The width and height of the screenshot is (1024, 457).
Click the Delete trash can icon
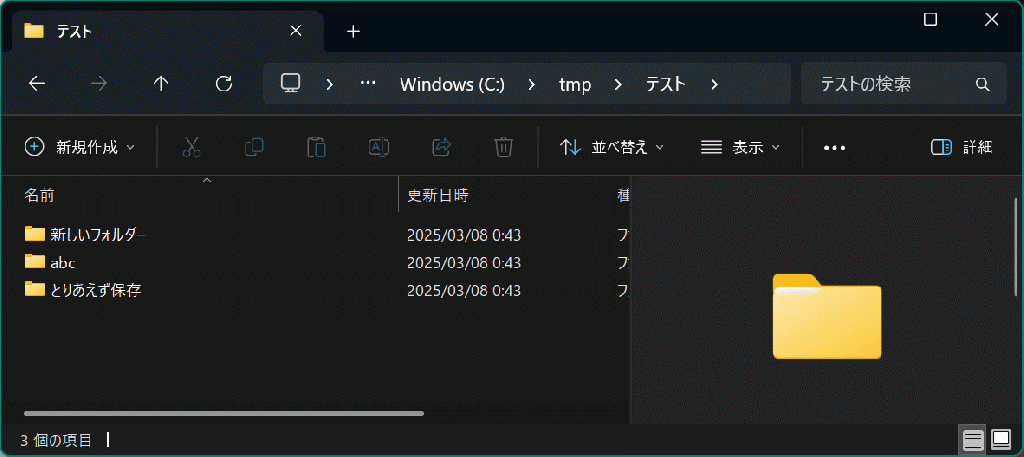pyautogui.click(x=503, y=147)
